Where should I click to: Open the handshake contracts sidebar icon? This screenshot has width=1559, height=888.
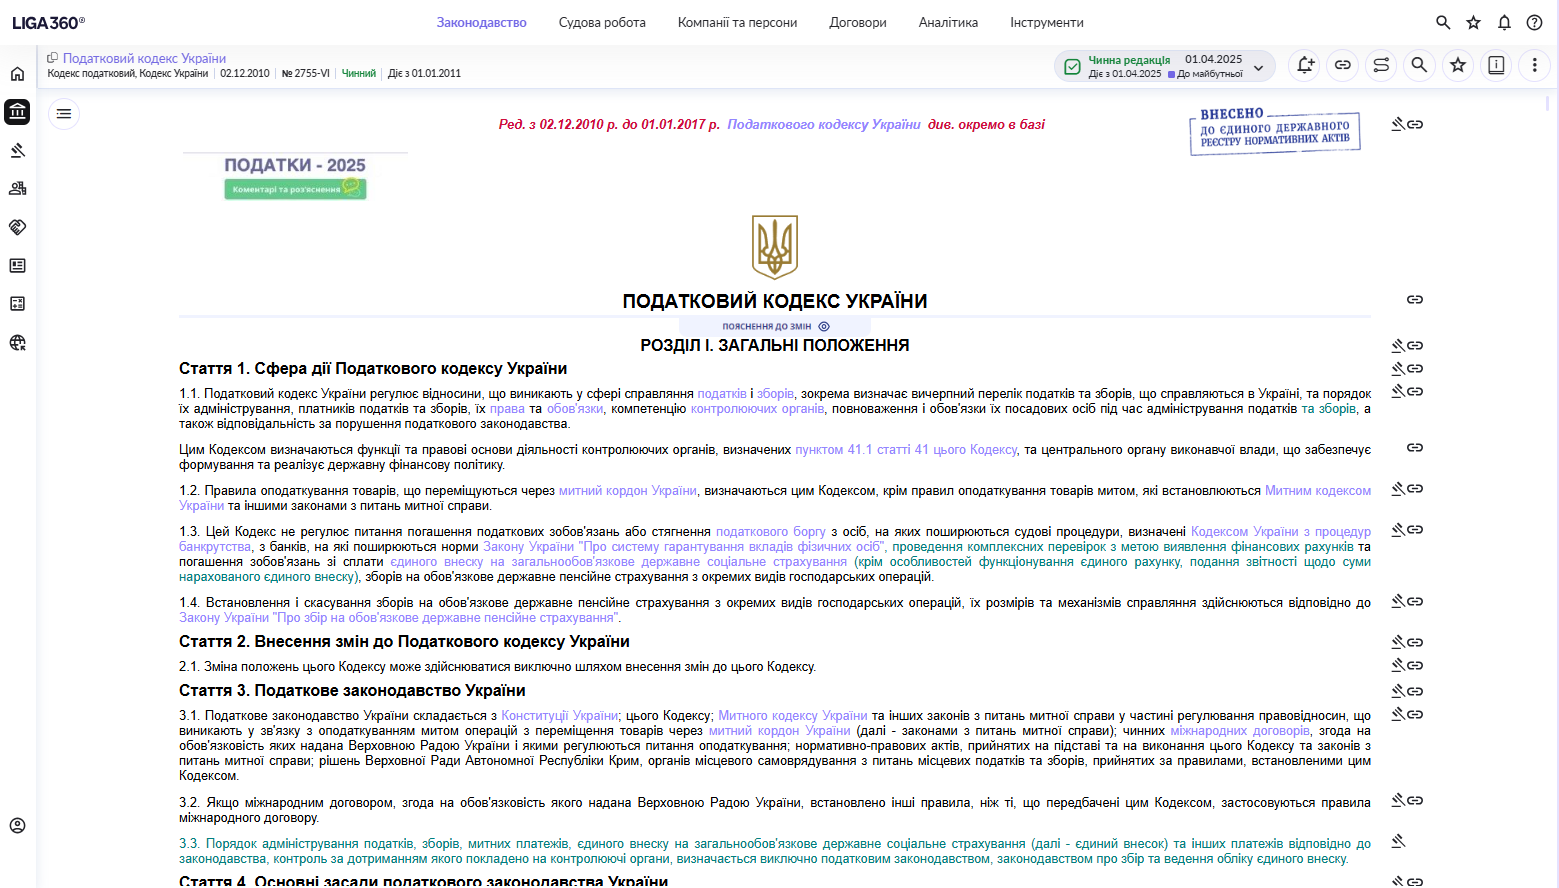pos(17,227)
